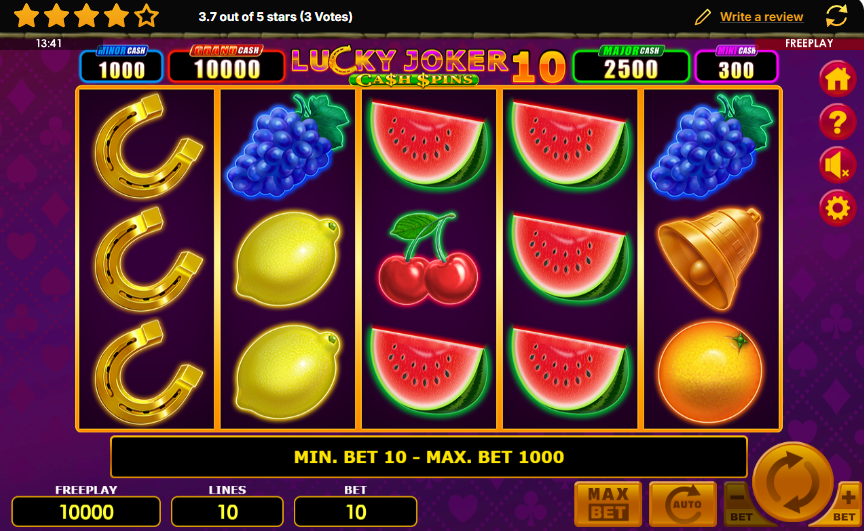Click the red home icon
Screen dimensions: 865x531
coord(837,79)
